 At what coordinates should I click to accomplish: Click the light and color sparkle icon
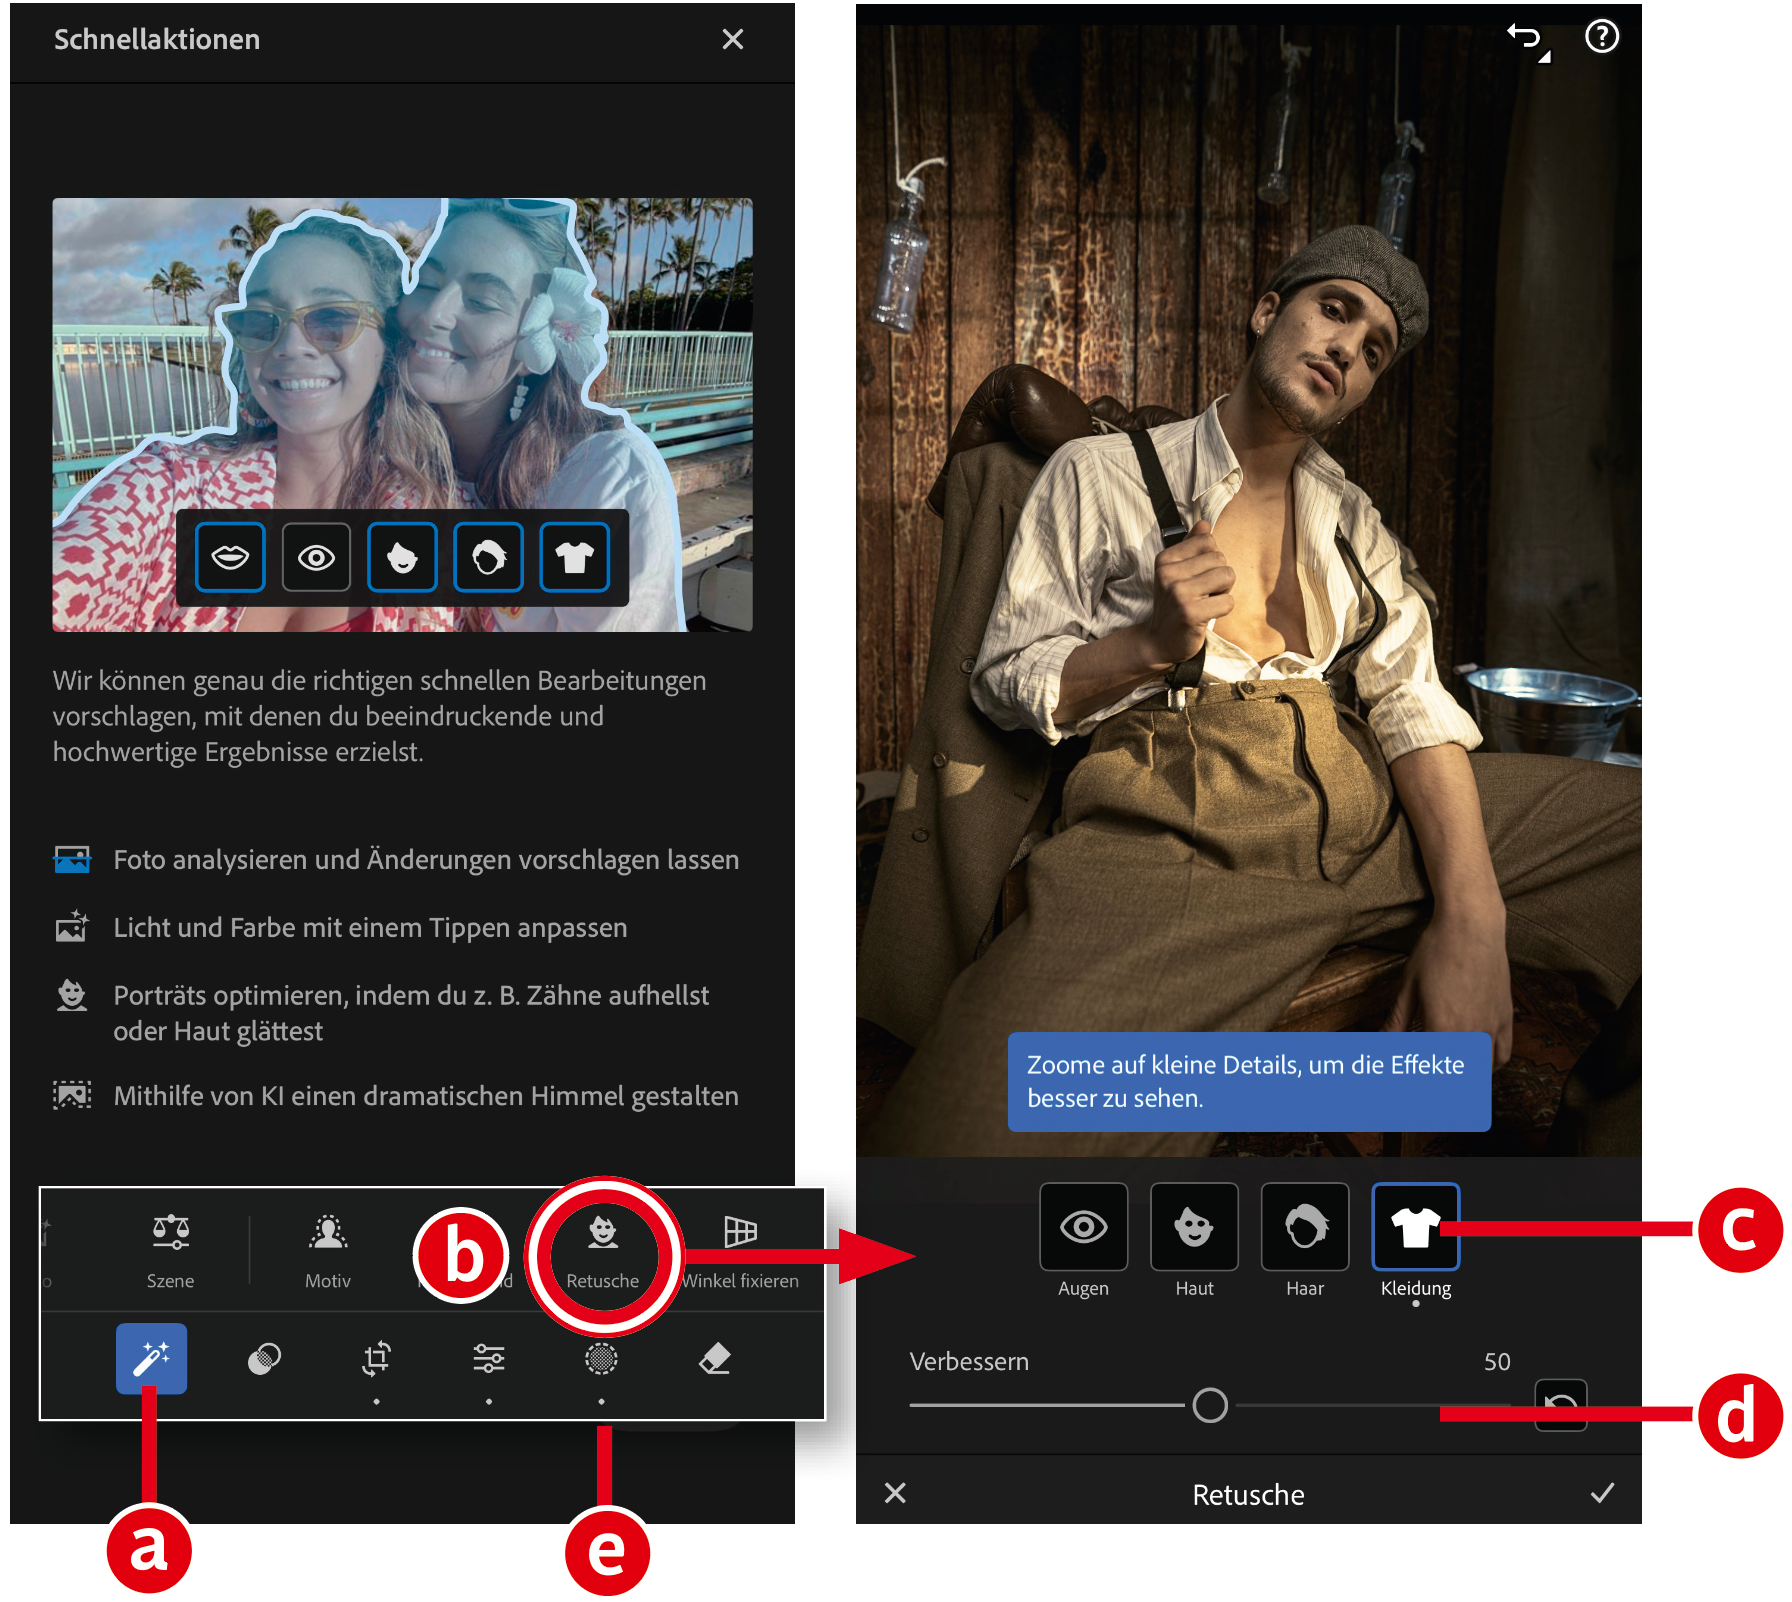[72, 927]
